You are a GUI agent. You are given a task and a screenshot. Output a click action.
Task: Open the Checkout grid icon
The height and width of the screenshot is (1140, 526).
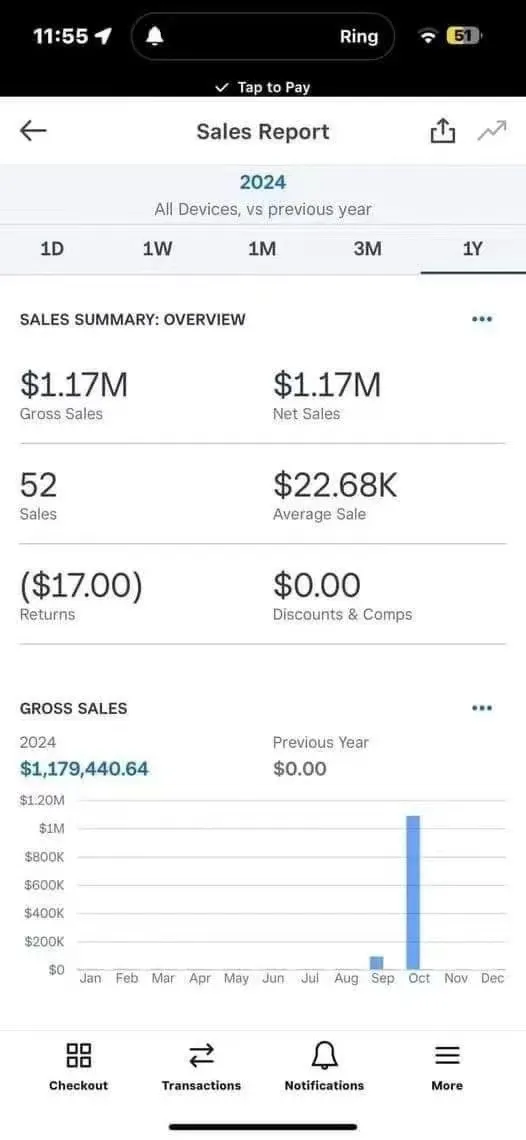[79, 1055]
